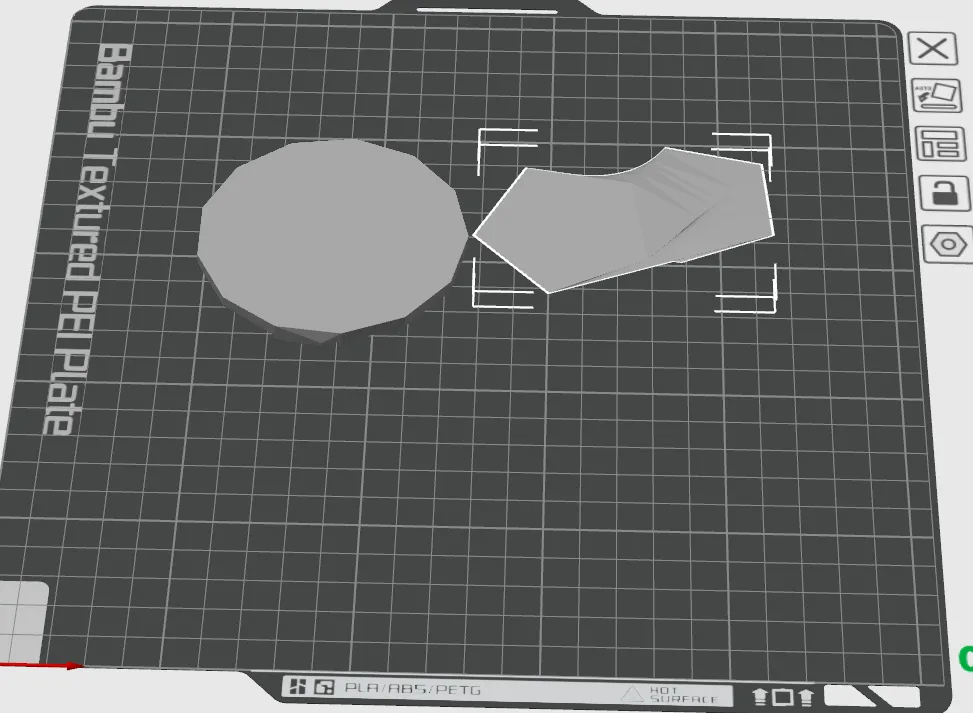Click the arrange objects on plate icon

coord(941,144)
